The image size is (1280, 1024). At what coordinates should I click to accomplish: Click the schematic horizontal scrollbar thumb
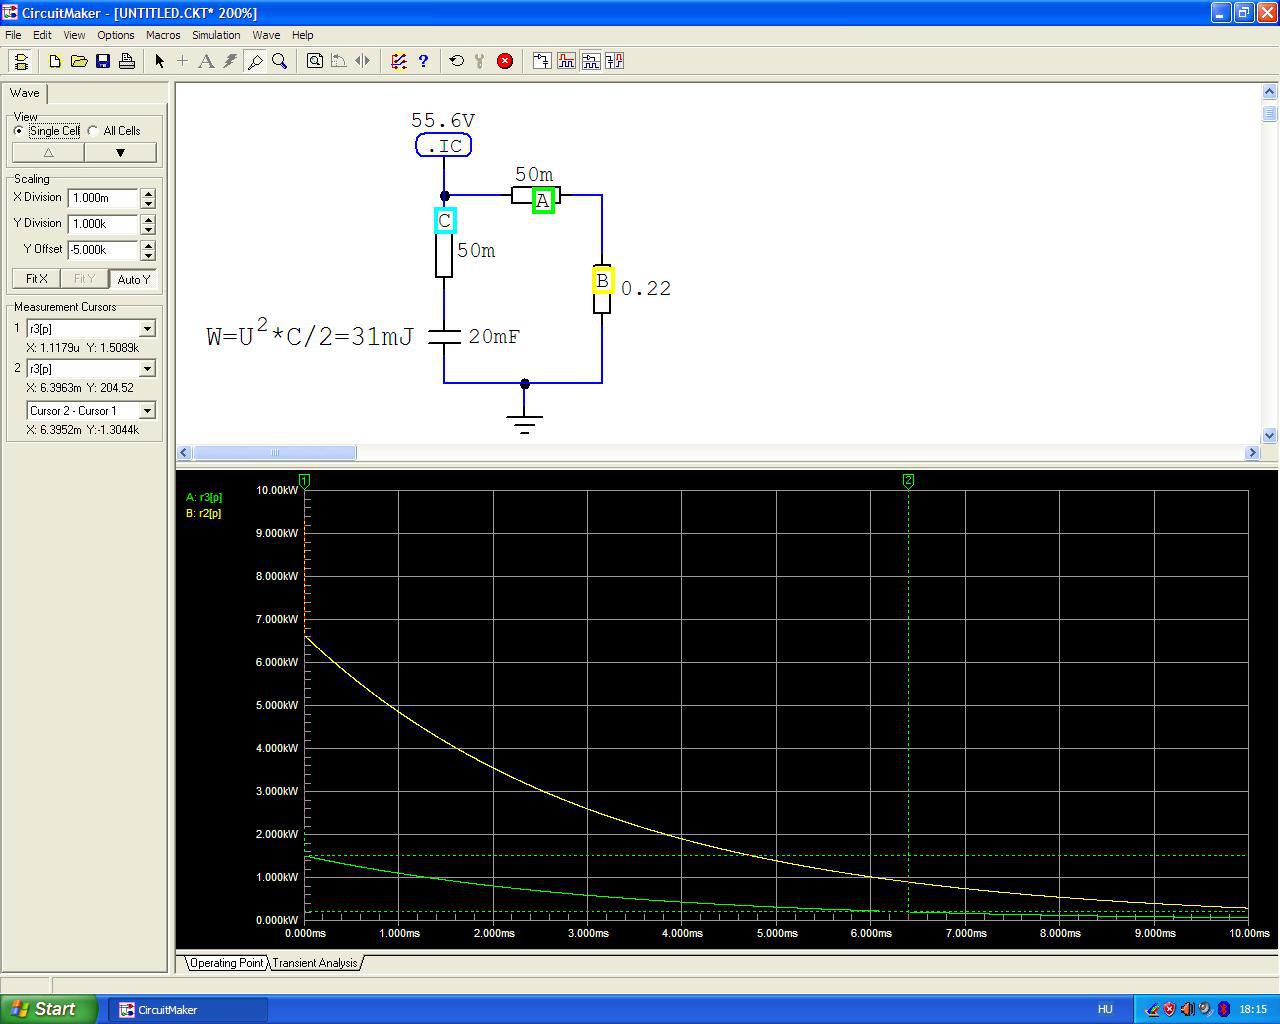click(275, 453)
